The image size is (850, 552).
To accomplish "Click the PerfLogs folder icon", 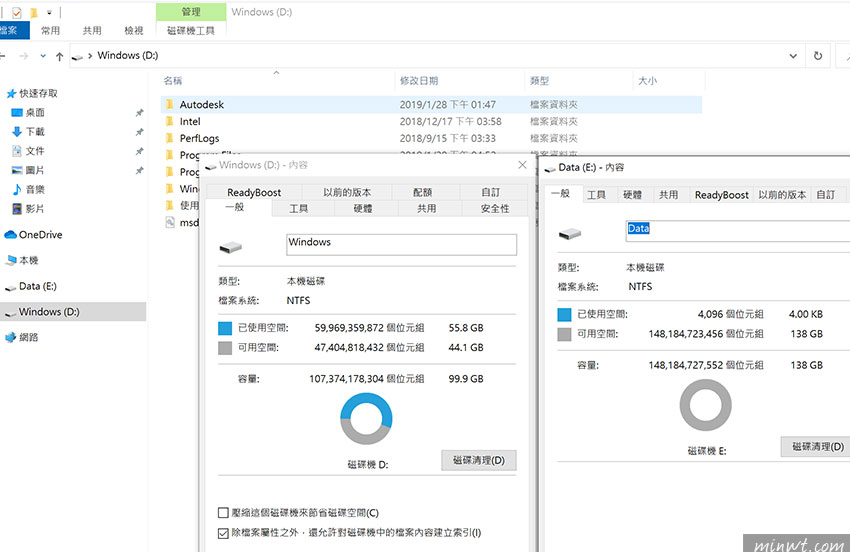I will click(170, 138).
